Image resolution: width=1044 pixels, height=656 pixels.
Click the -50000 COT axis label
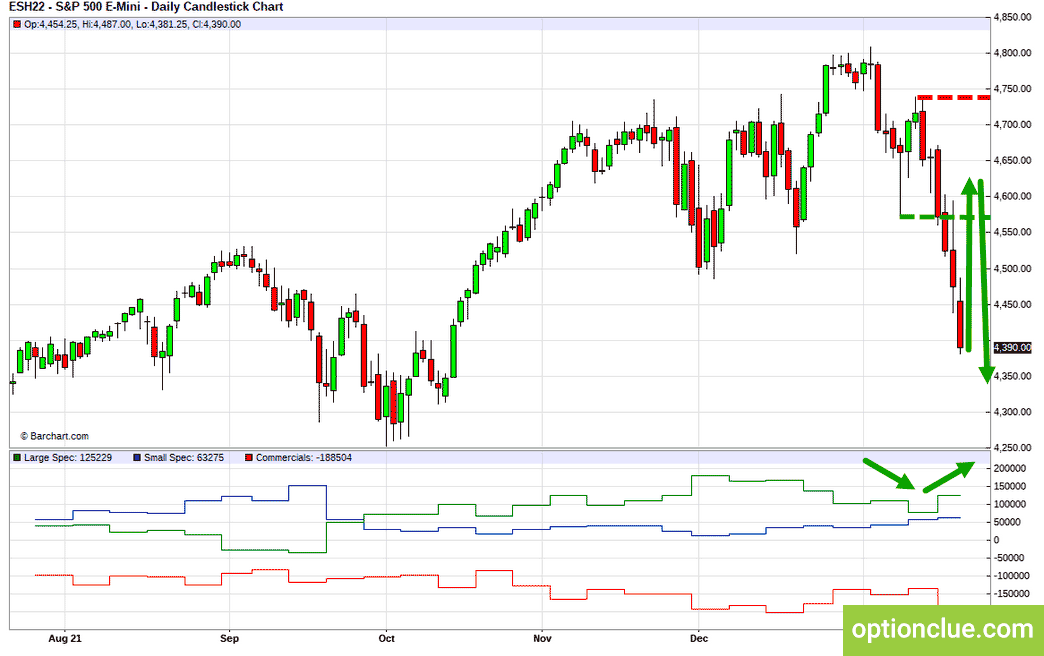click(x=1009, y=558)
